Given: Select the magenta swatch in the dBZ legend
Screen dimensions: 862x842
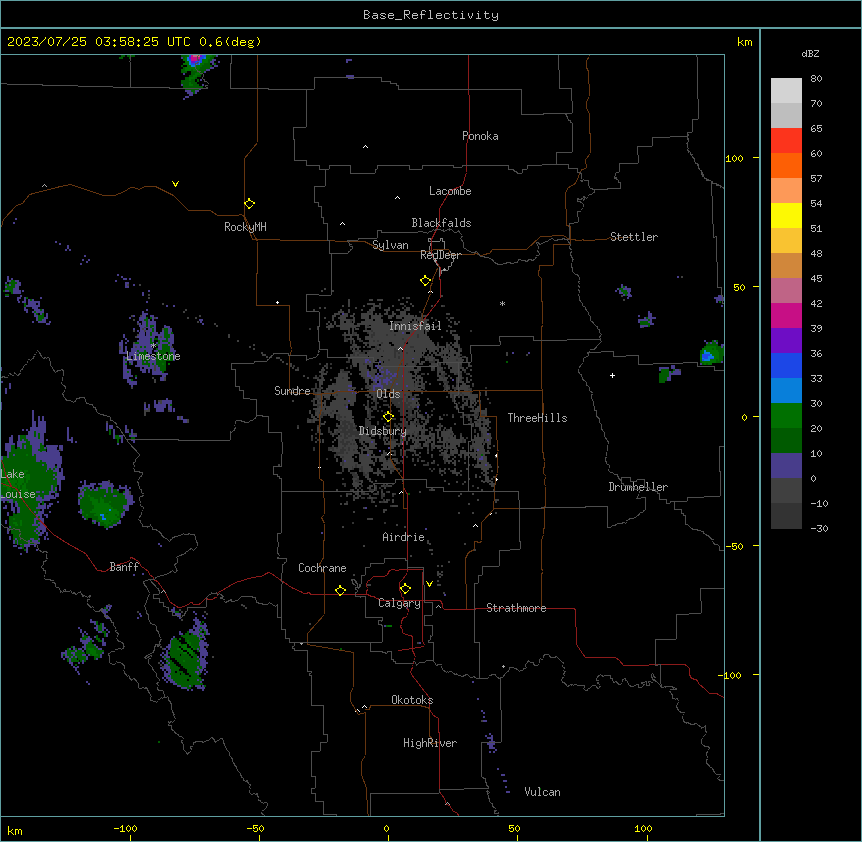Looking at the screenshot, I should click(x=786, y=315).
